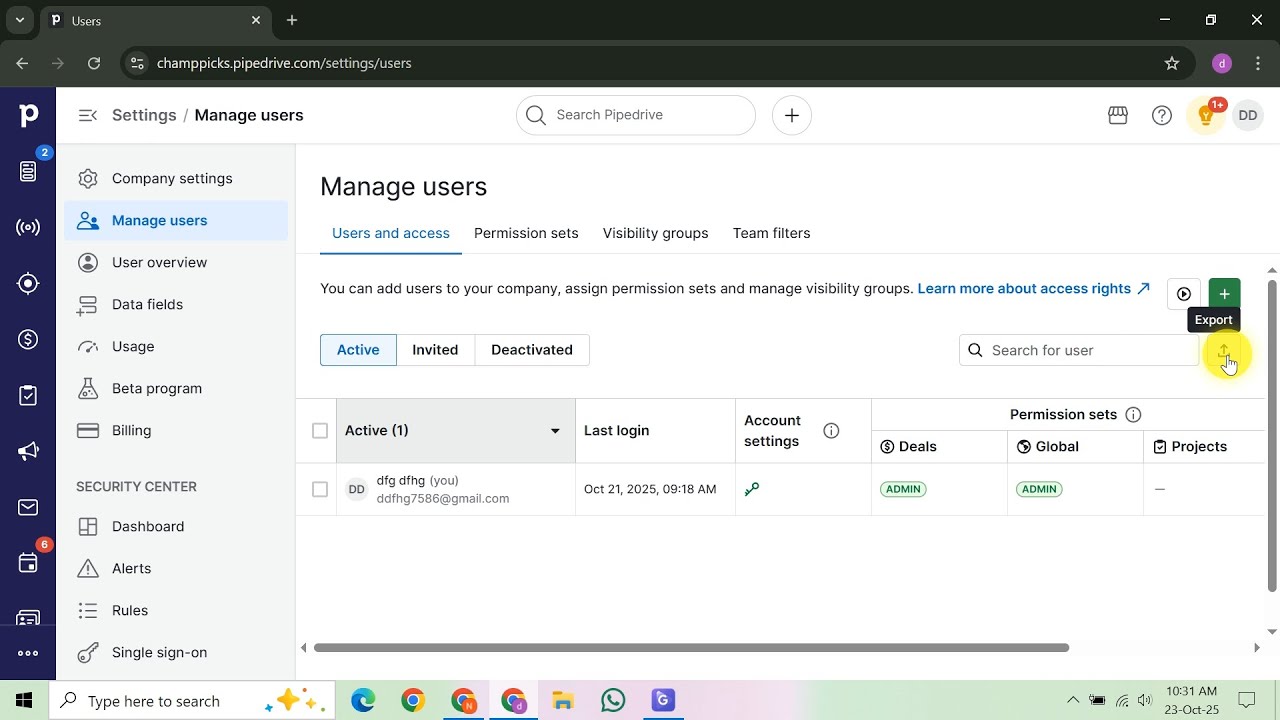Open Pipedrive logo home icon
The width and height of the screenshot is (1280, 720).
pyautogui.click(x=28, y=115)
